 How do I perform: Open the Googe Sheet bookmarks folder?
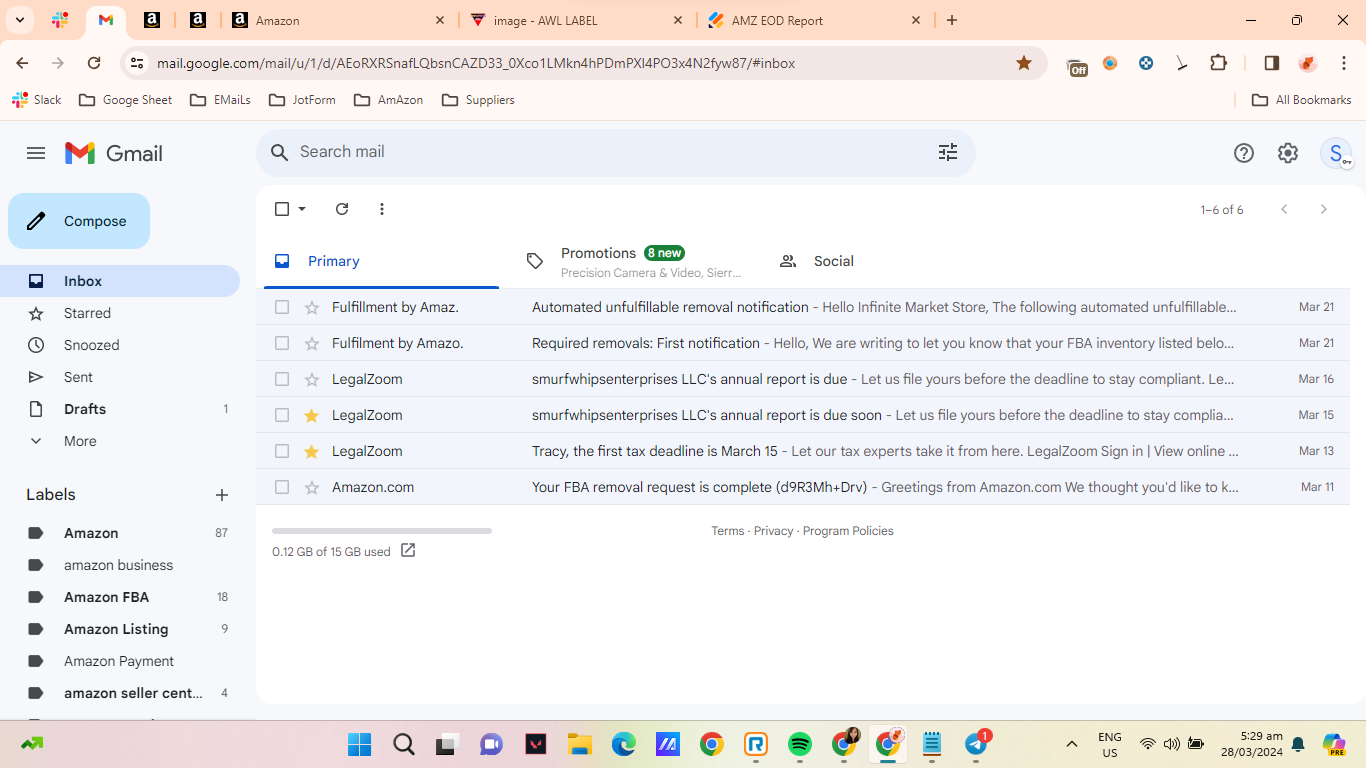tap(125, 100)
